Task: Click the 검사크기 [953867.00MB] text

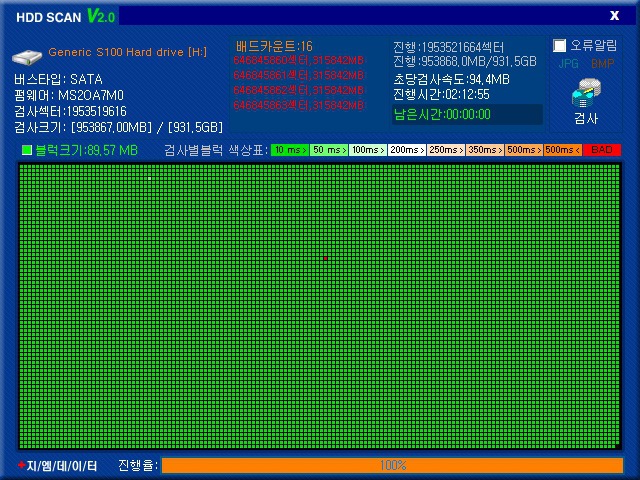Action: [x=119, y=127]
